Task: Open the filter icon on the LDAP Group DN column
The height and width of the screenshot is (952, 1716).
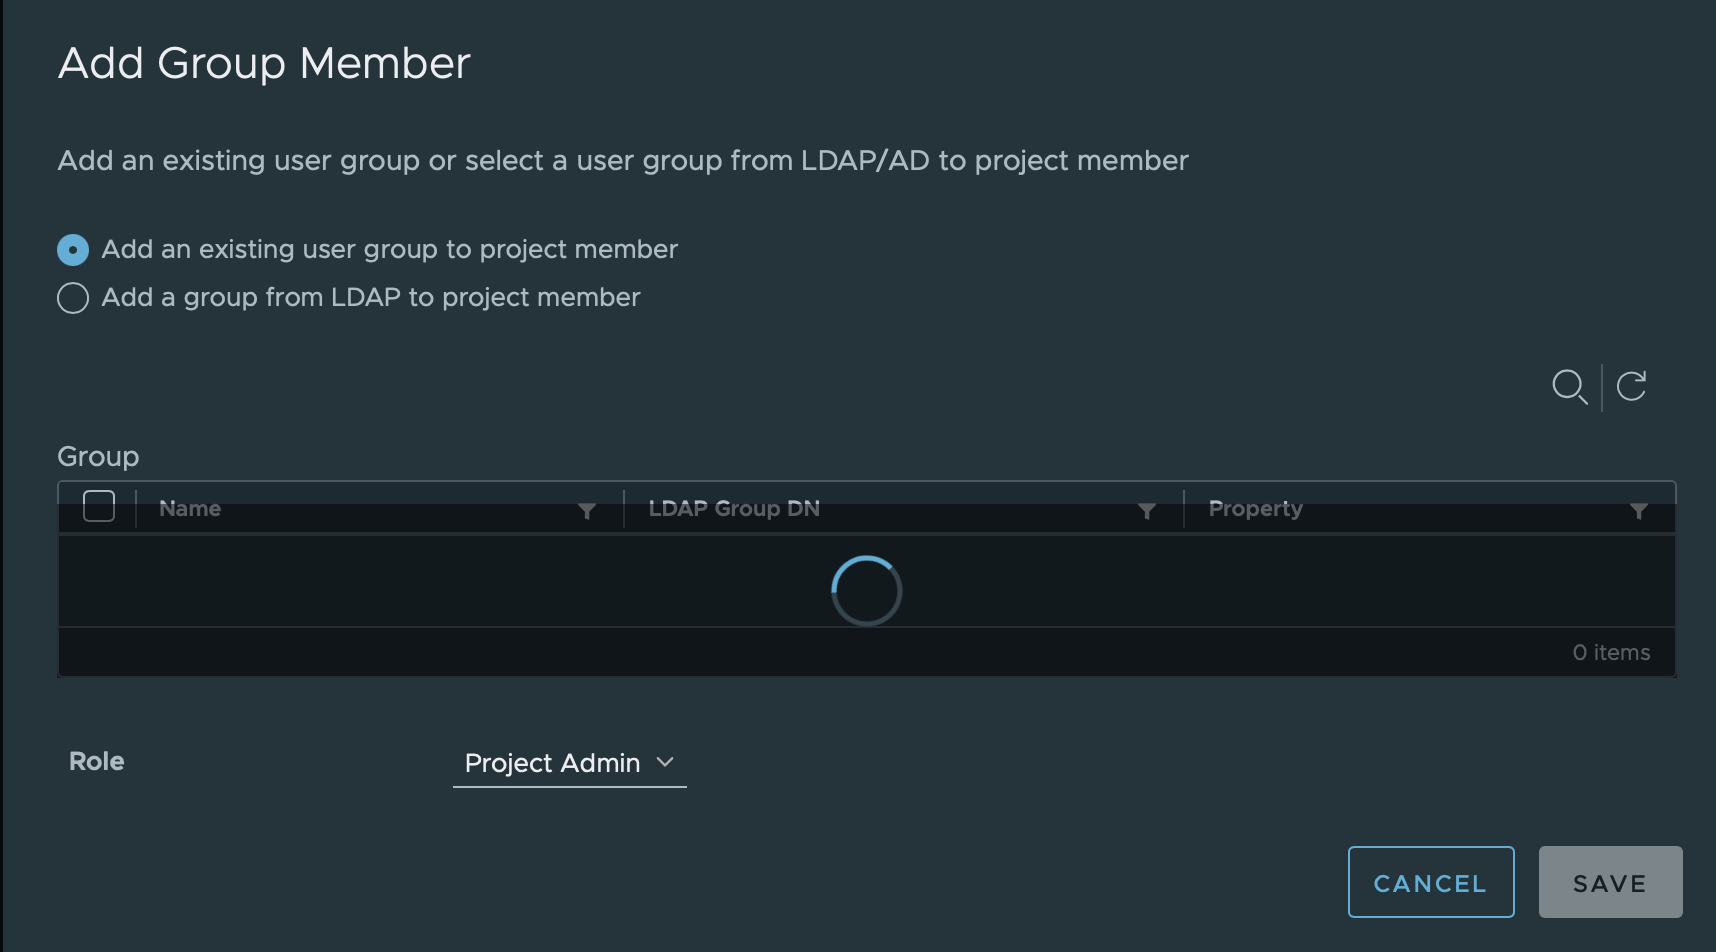Action: point(1147,511)
